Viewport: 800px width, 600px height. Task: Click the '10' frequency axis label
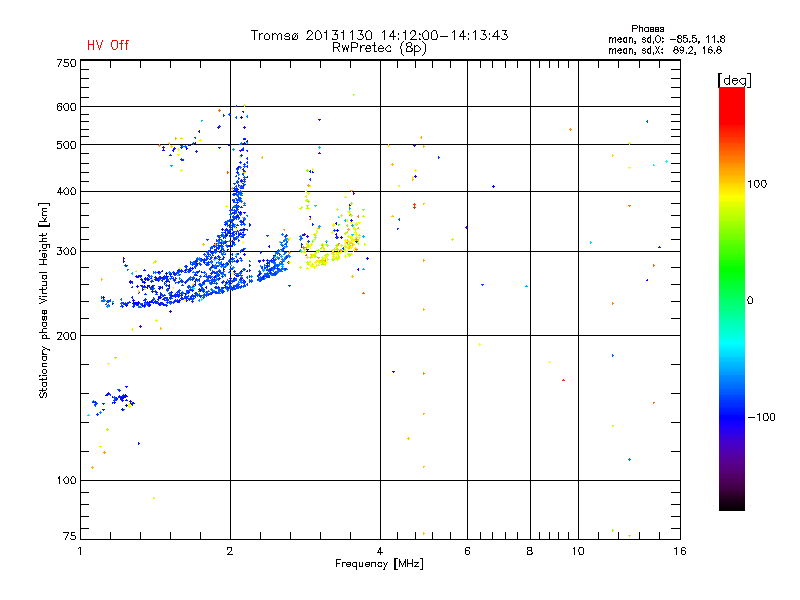[578, 551]
